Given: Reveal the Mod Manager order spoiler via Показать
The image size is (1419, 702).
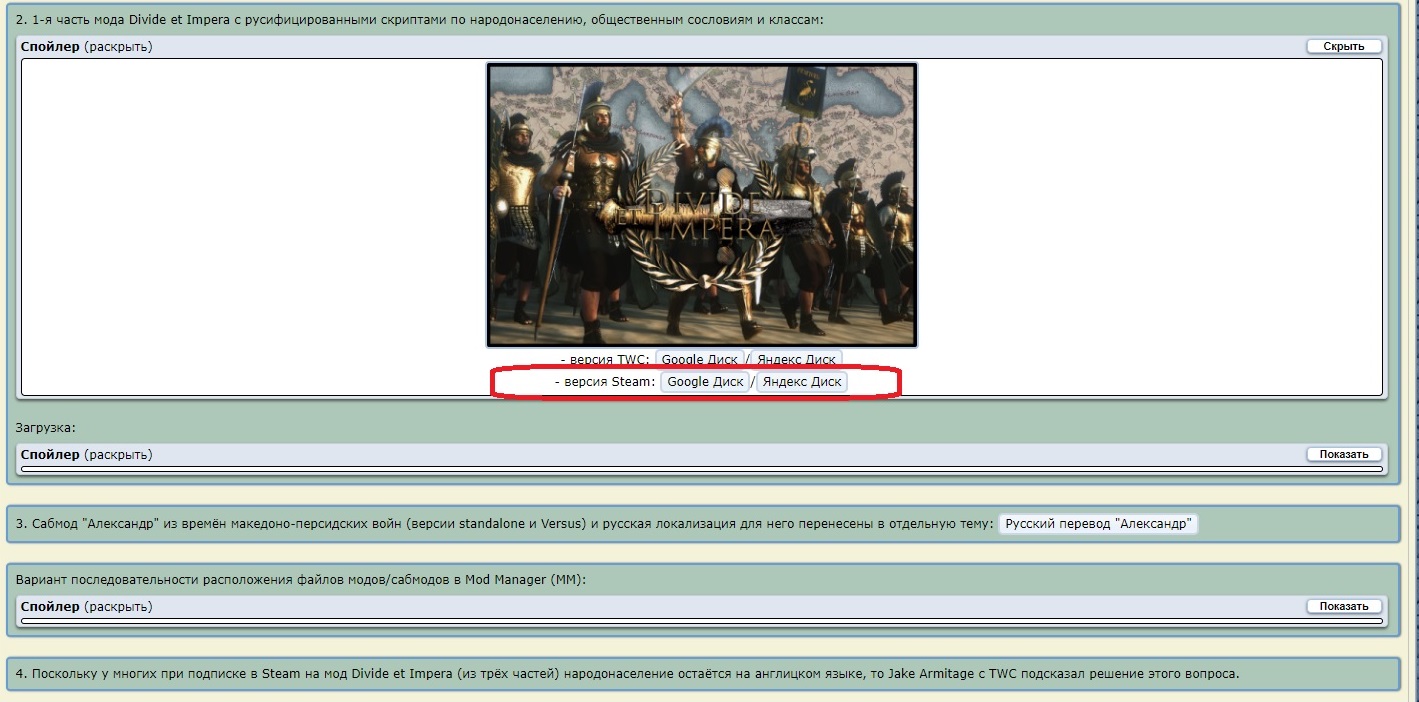Looking at the screenshot, I should click(x=1344, y=607).
